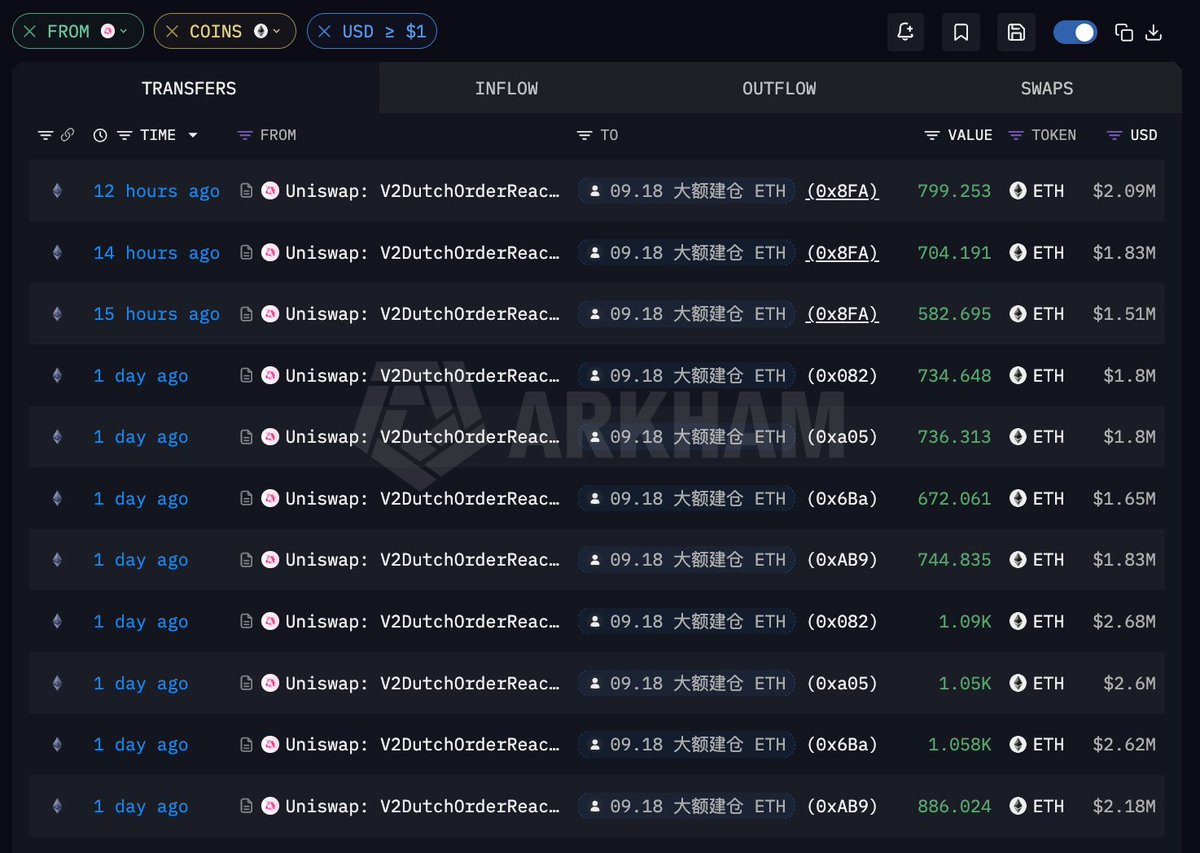Image resolution: width=1200 pixels, height=853 pixels.
Task: Click Uniswap logo in 15 hours ago row
Action: coord(270,314)
